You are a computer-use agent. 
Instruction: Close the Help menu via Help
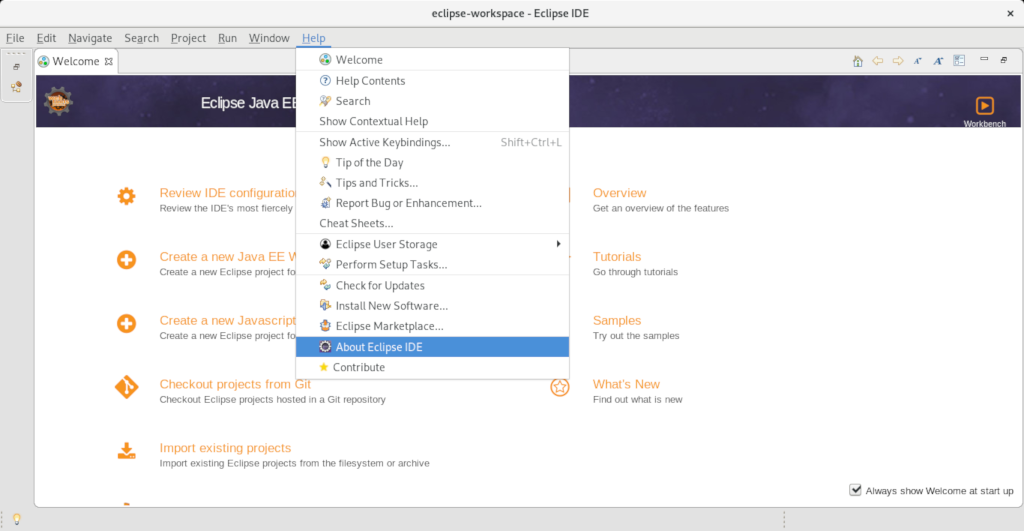pos(313,38)
